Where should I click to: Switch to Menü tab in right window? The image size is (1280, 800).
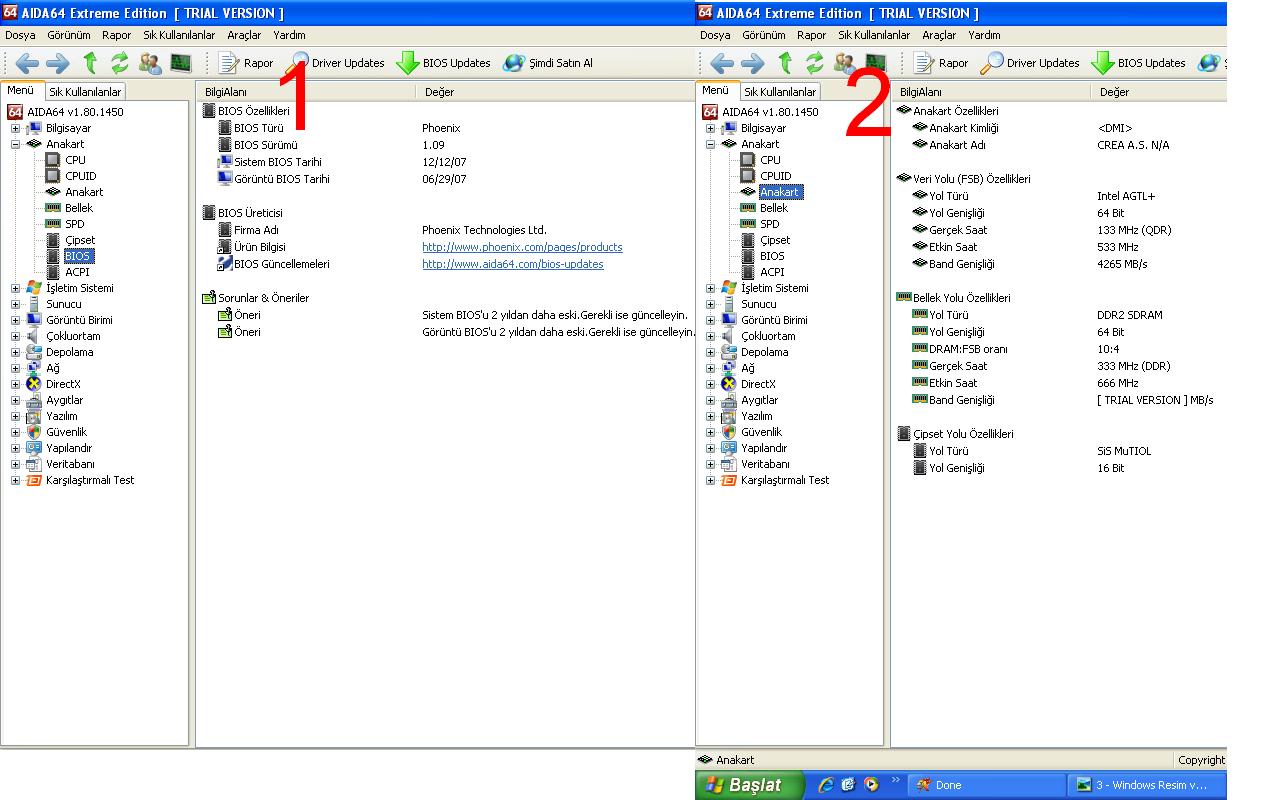pyautogui.click(x=716, y=90)
